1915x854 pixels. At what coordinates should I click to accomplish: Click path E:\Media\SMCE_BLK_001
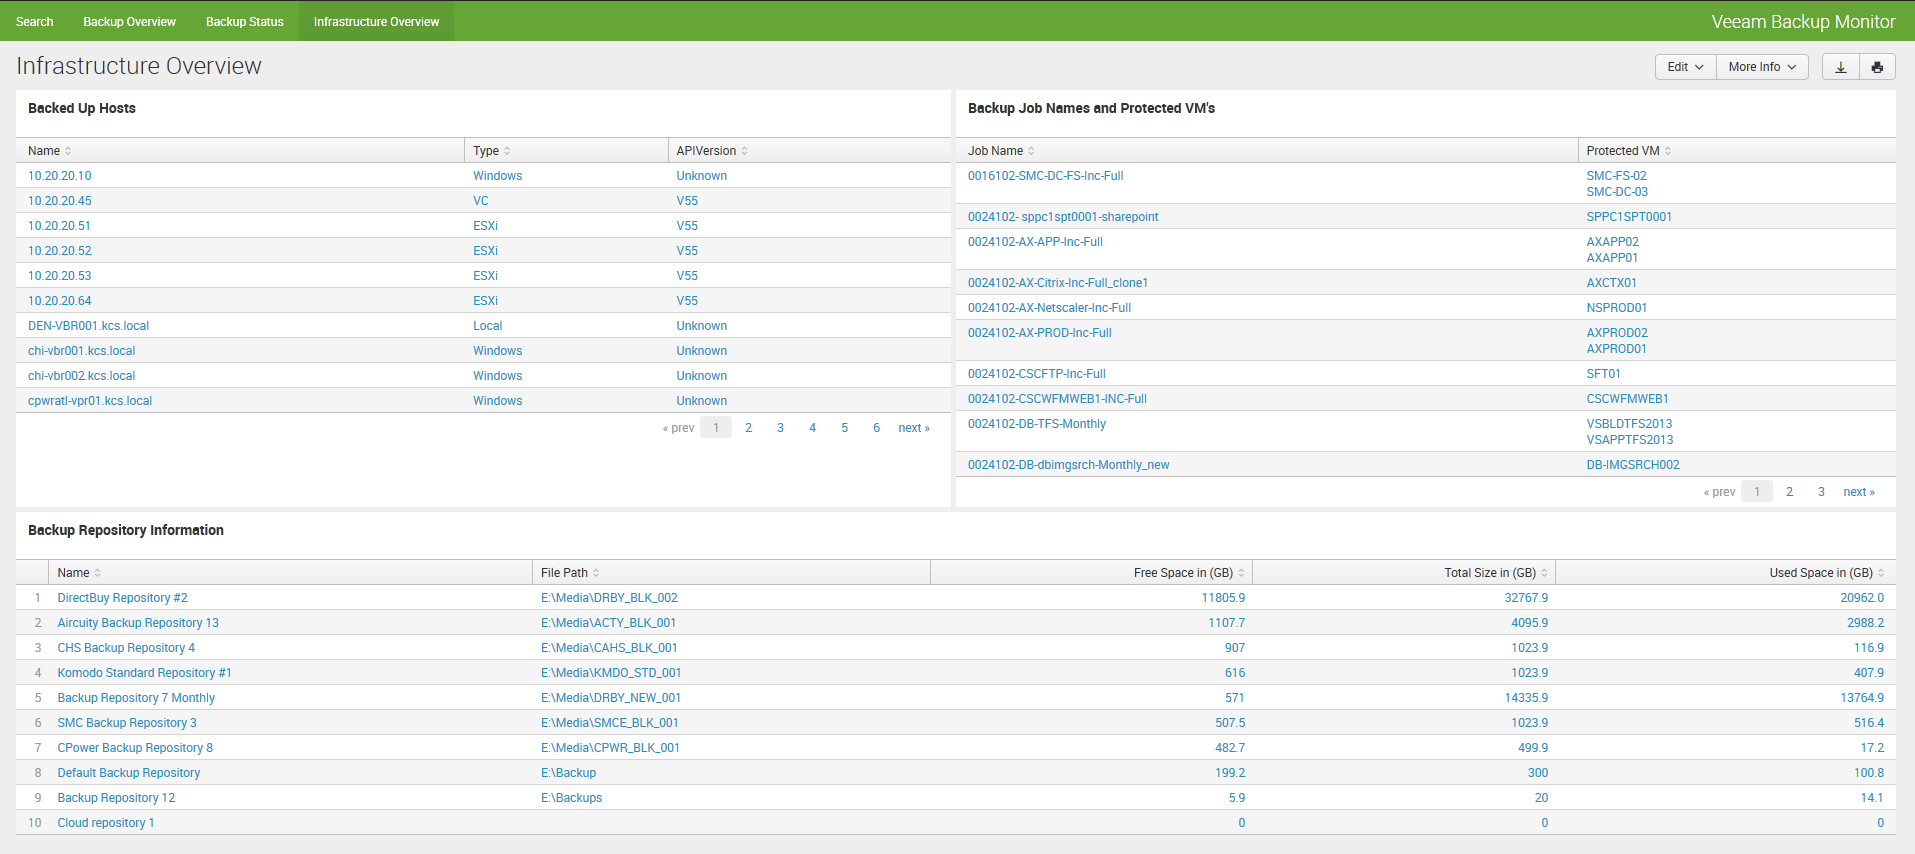(610, 723)
